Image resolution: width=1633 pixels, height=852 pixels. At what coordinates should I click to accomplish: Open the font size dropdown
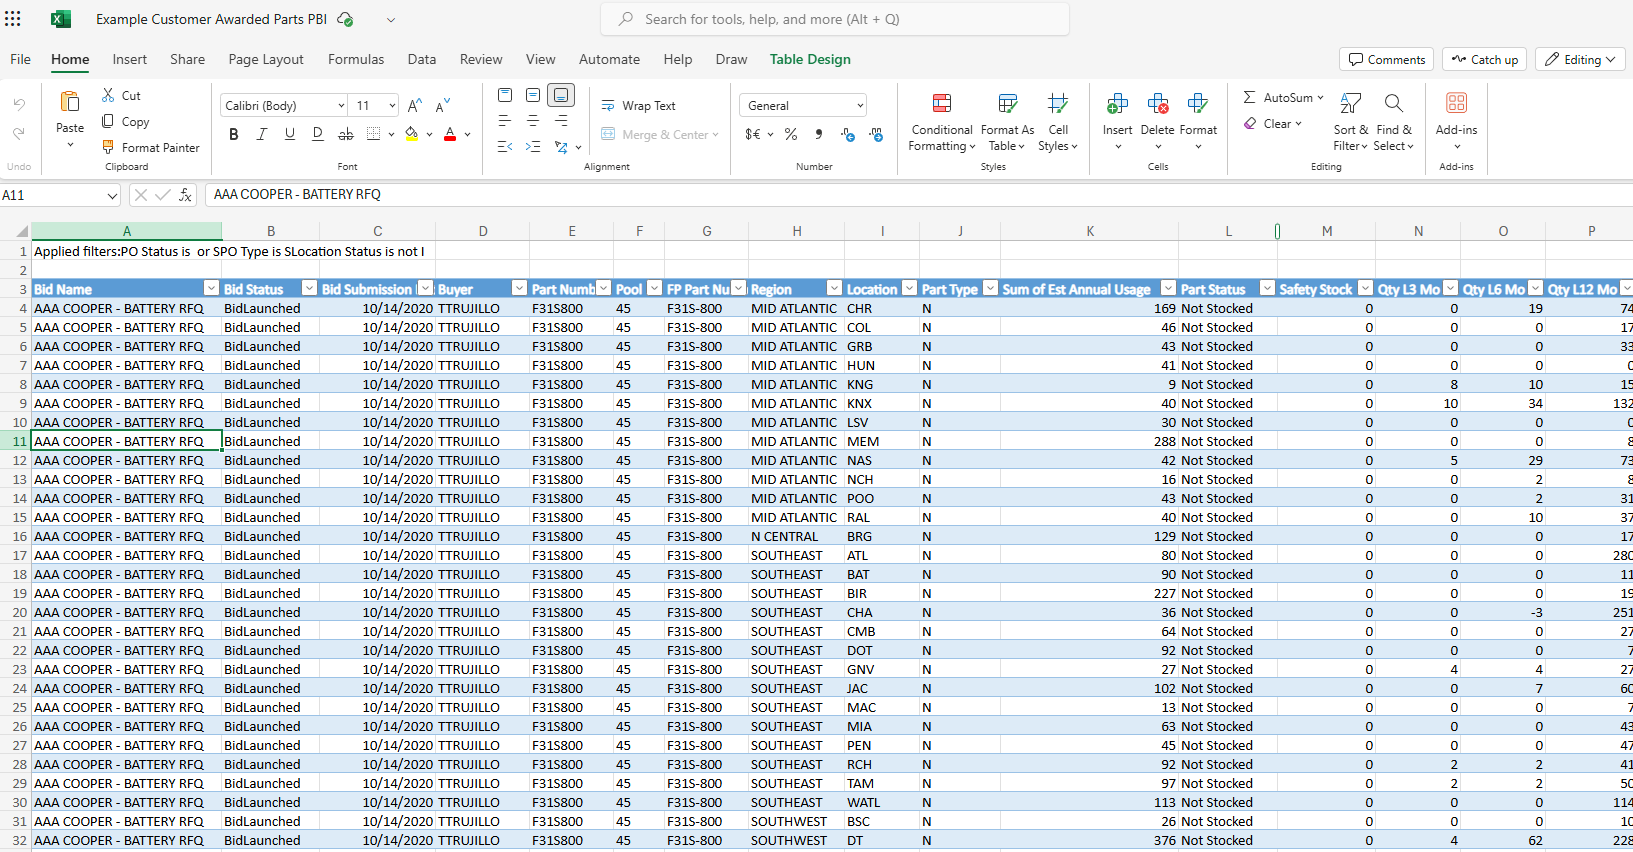point(392,105)
